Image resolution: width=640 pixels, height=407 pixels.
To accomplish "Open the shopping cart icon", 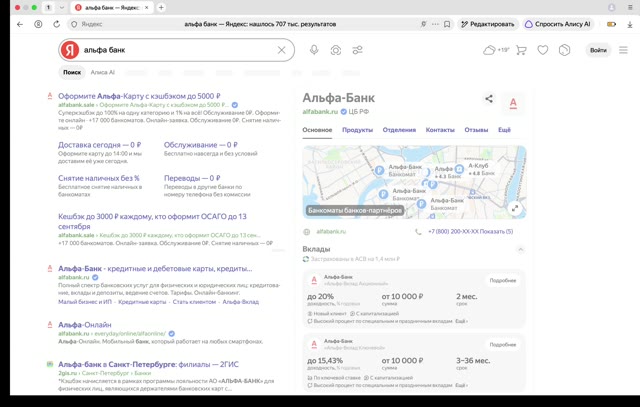I will [x=521, y=50].
